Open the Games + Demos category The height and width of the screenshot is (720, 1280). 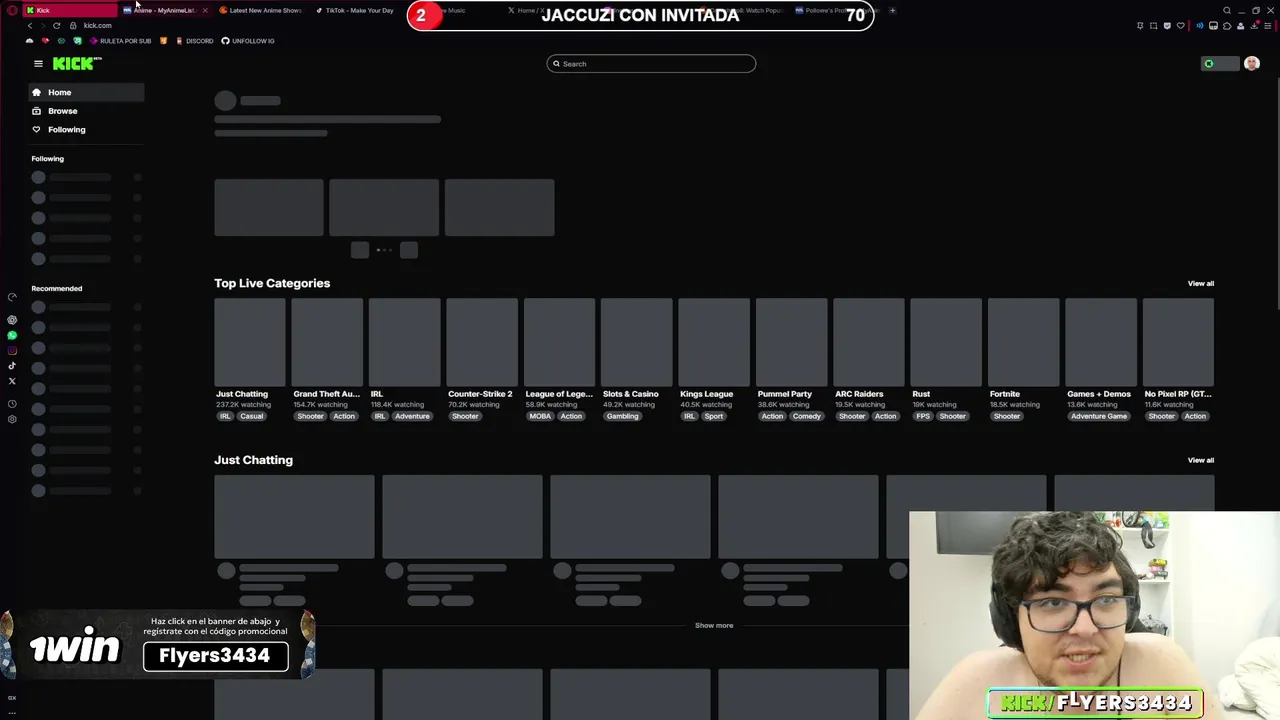[1100, 342]
